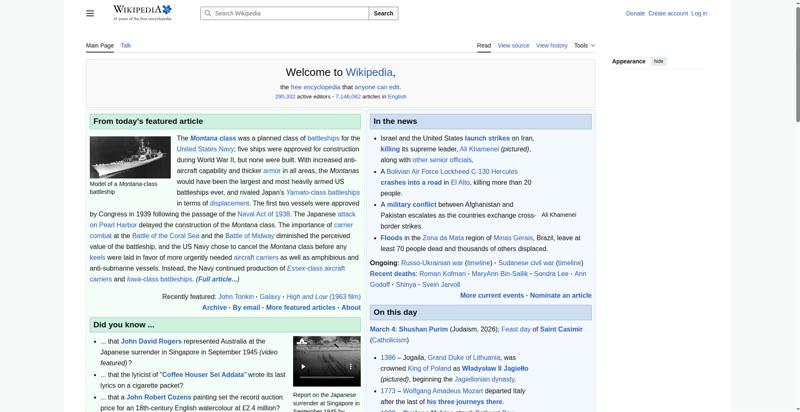This screenshot has height=412, width=800.
Task: Open the View history tab
Action: click(x=551, y=45)
